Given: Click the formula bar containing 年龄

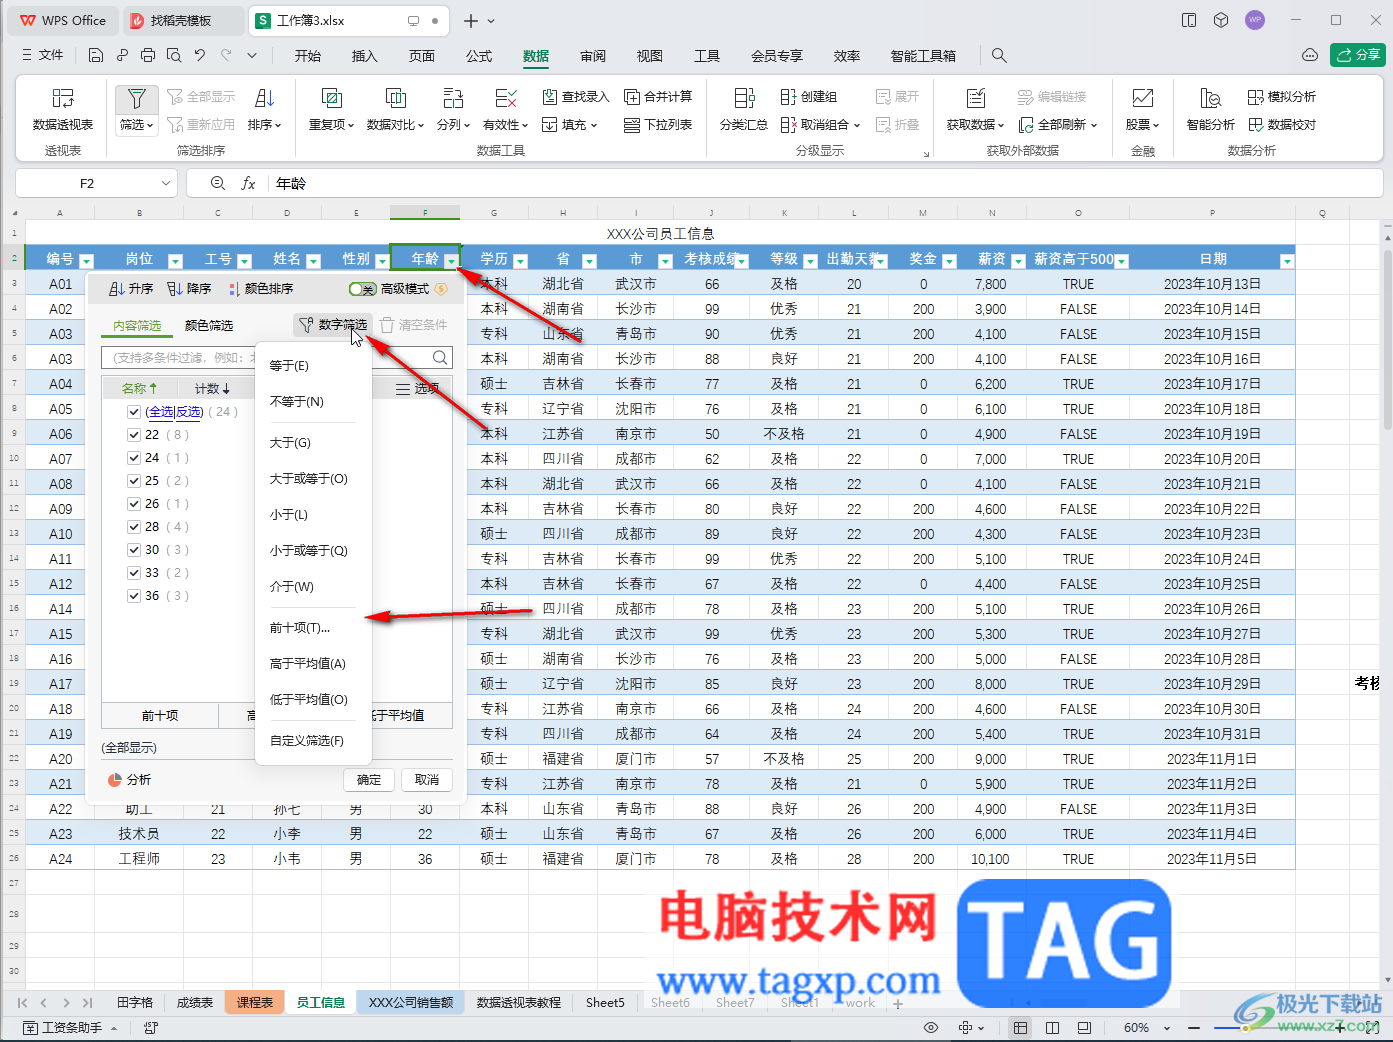Looking at the screenshot, I should (x=825, y=184).
